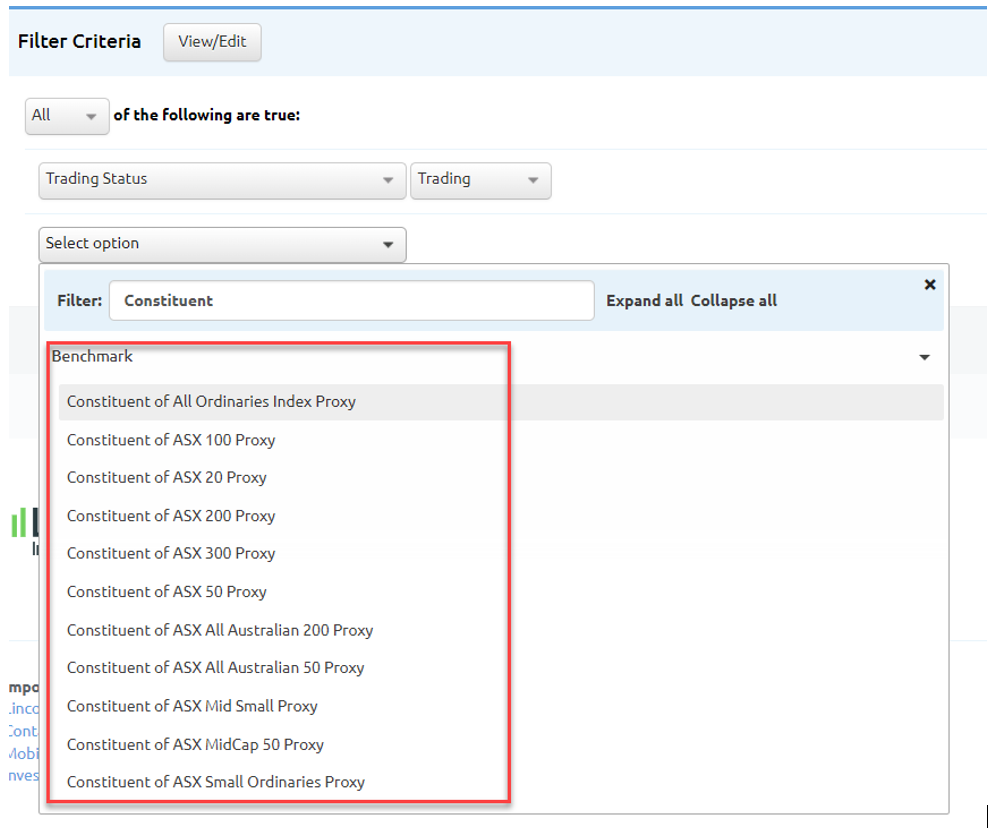The height and width of the screenshot is (833, 998).
Task: Close the filter option panel with X
Action: point(930,285)
